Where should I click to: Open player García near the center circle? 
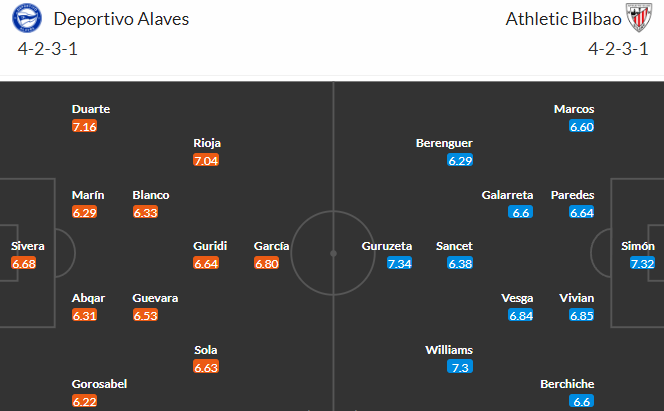pos(271,246)
